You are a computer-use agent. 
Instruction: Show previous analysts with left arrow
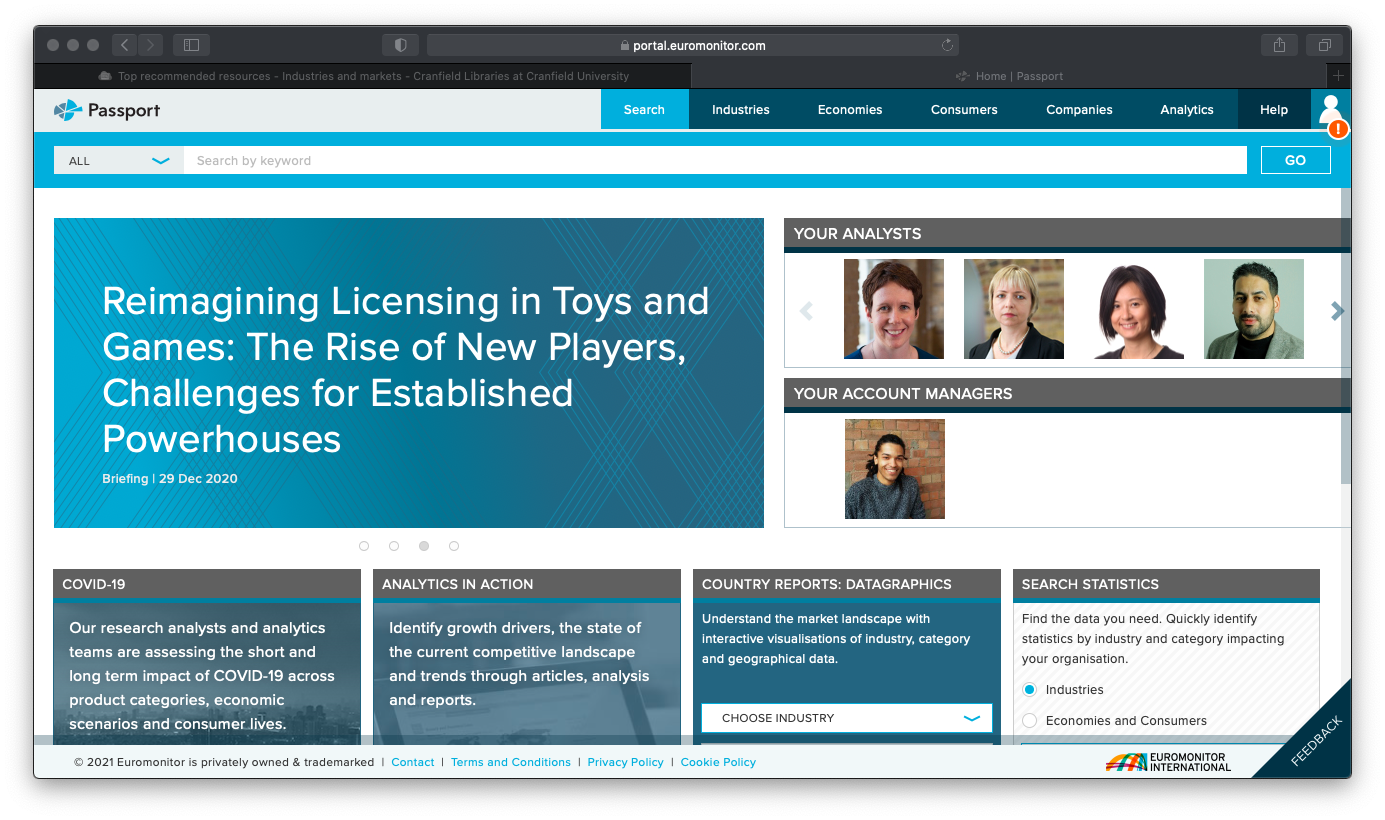pyautogui.click(x=806, y=312)
